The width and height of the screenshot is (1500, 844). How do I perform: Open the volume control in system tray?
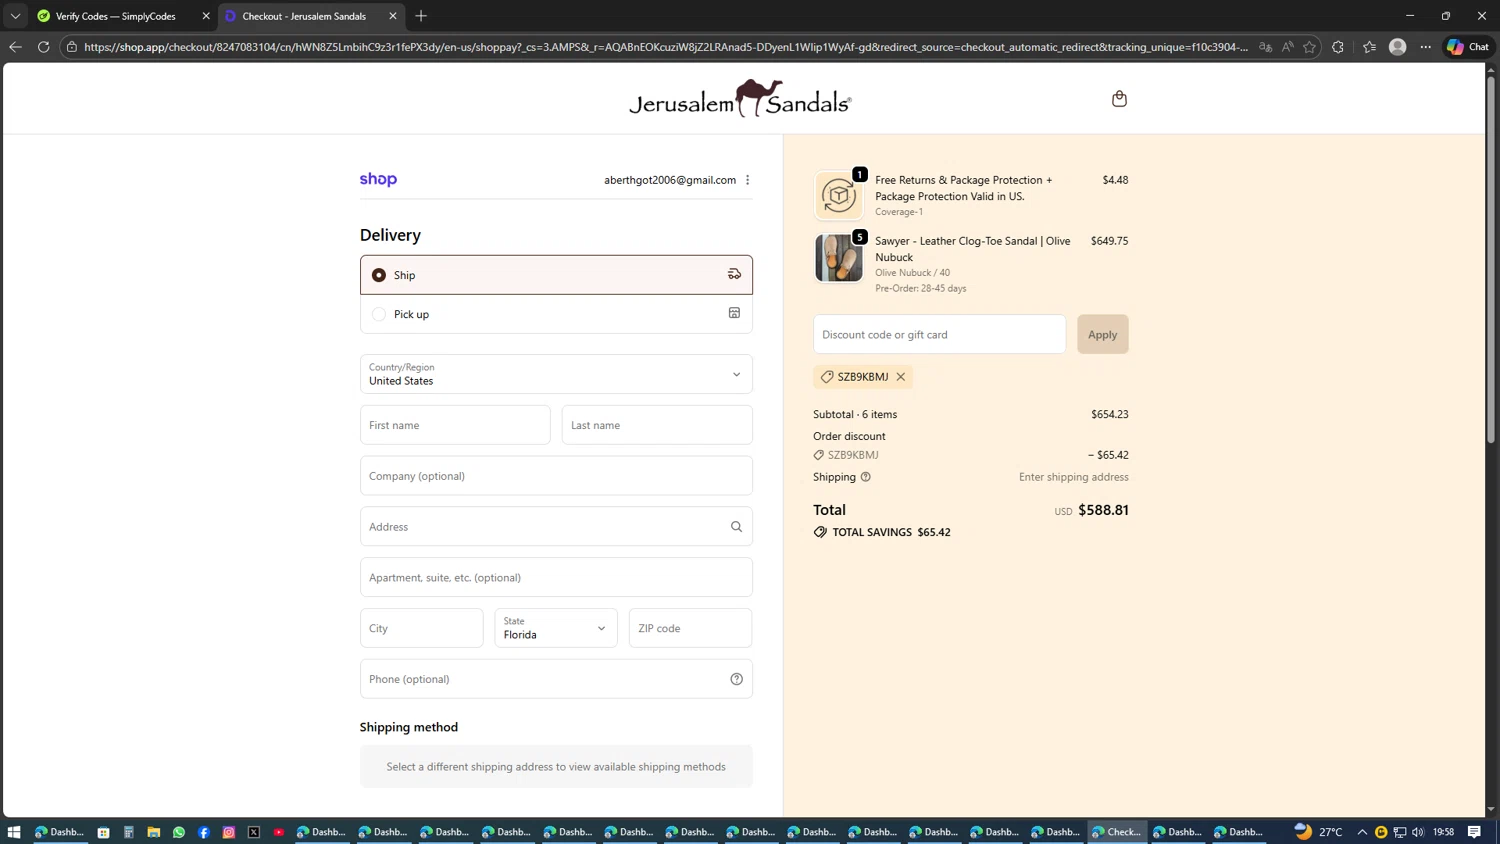(x=1418, y=832)
